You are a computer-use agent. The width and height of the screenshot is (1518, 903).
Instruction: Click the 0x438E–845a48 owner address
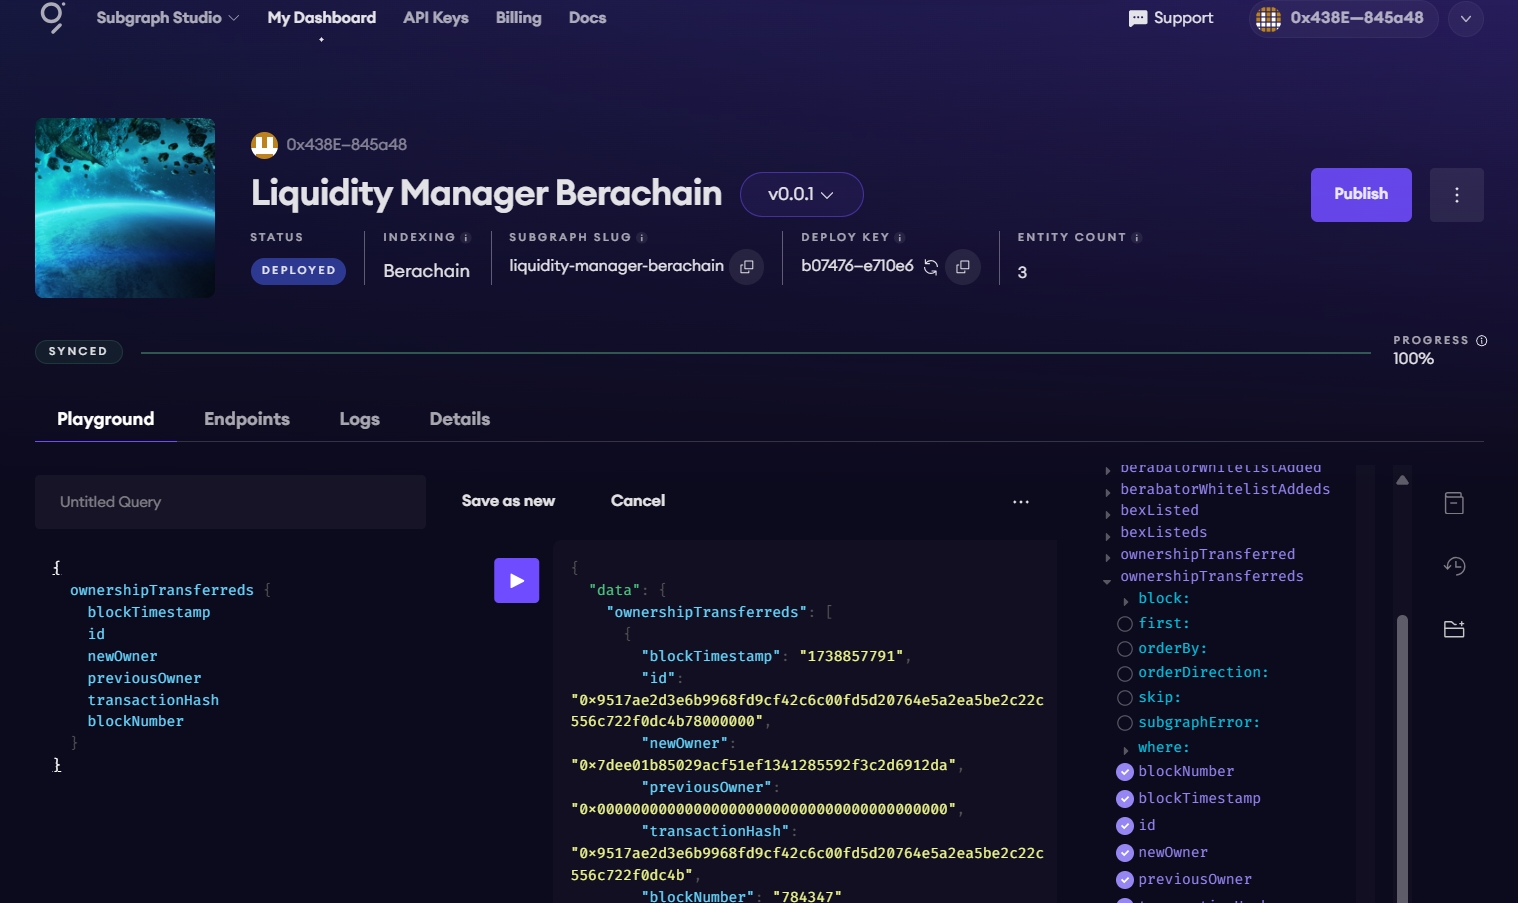pyautogui.click(x=347, y=145)
